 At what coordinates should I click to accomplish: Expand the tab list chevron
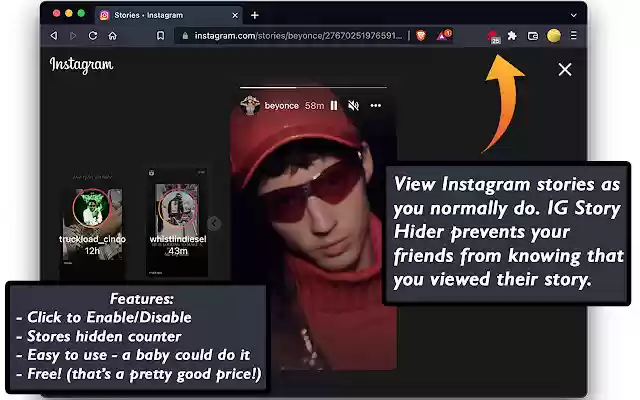pos(573,16)
